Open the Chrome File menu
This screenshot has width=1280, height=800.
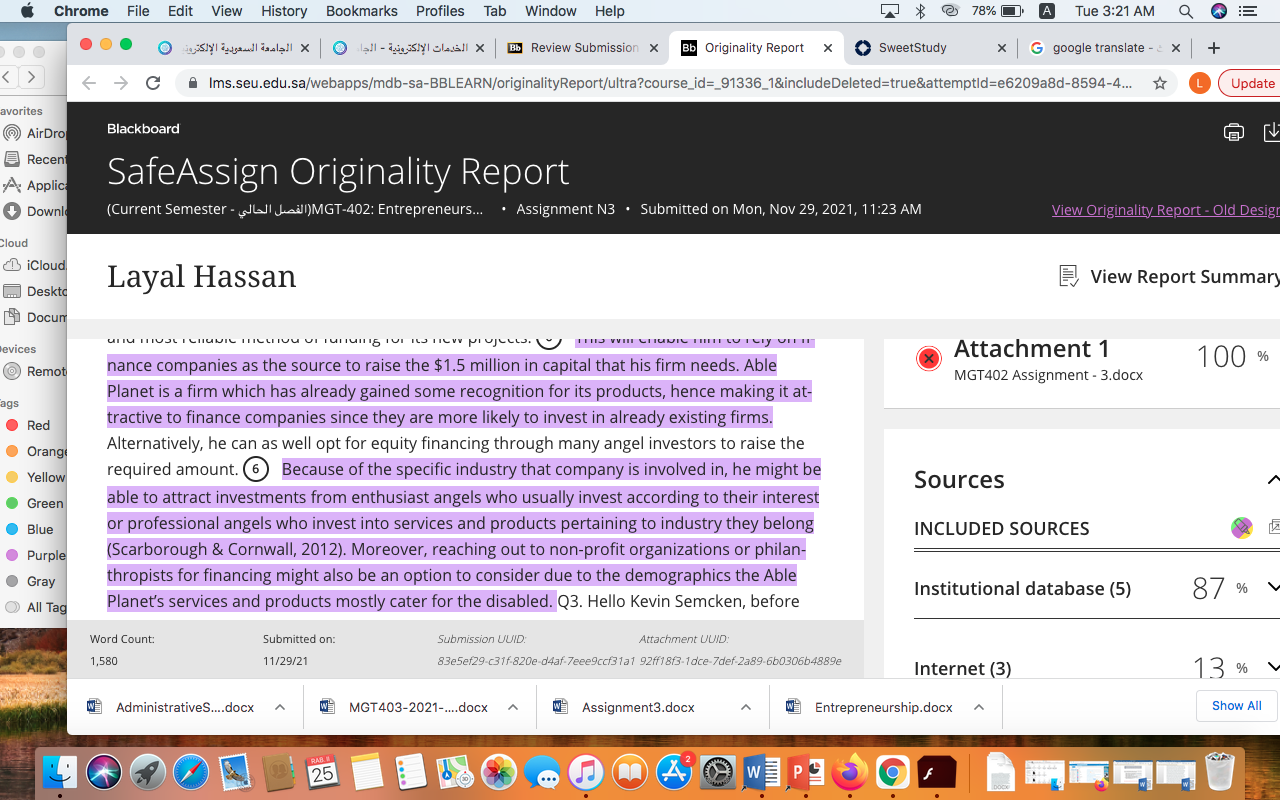tap(138, 11)
